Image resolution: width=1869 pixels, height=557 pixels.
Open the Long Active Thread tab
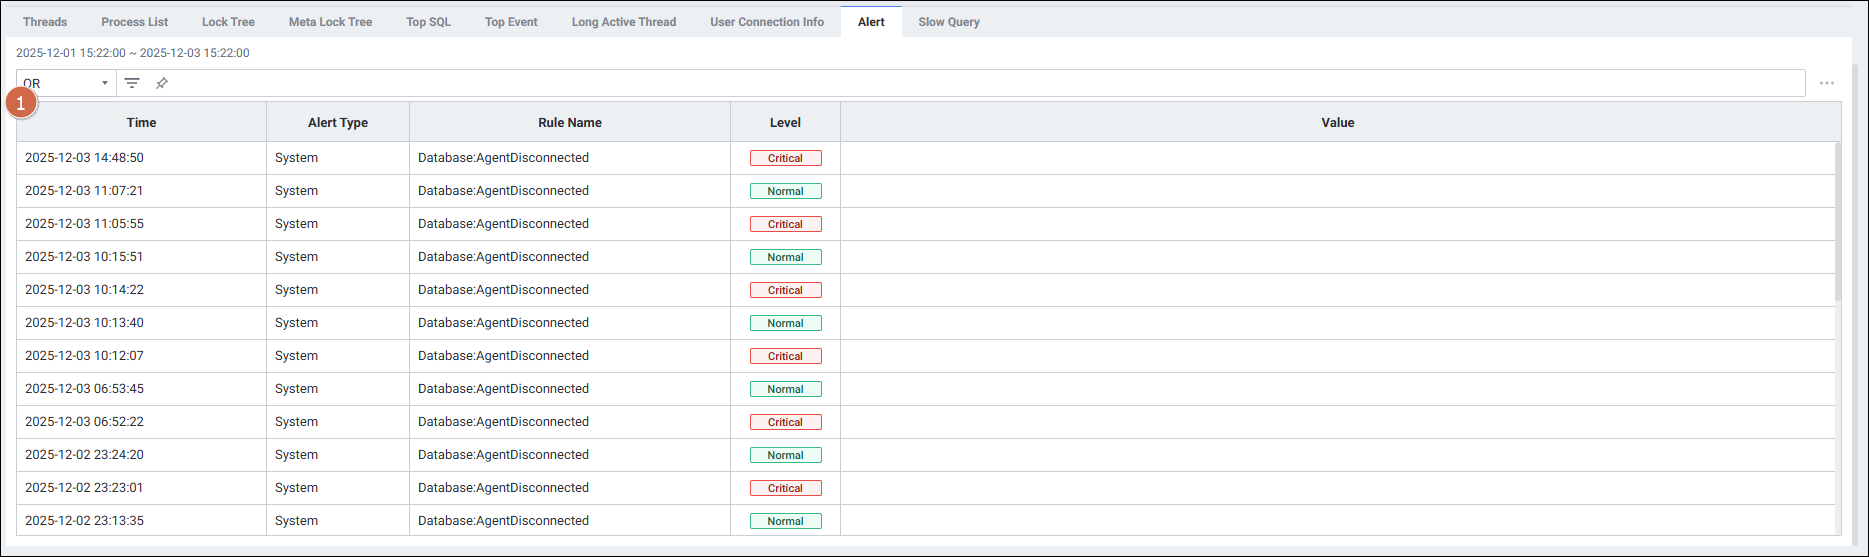pyautogui.click(x=623, y=22)
